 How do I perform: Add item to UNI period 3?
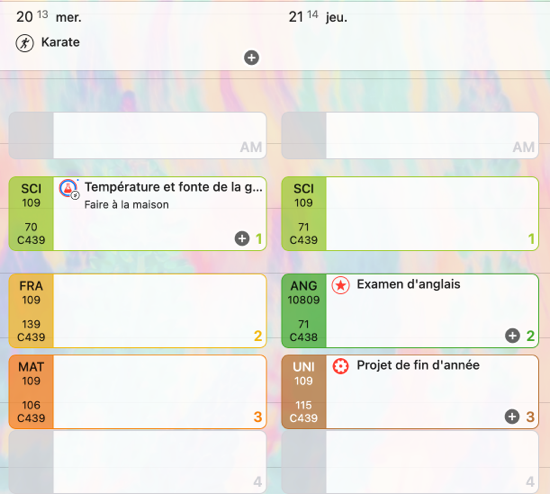click(x=512, y=416)
